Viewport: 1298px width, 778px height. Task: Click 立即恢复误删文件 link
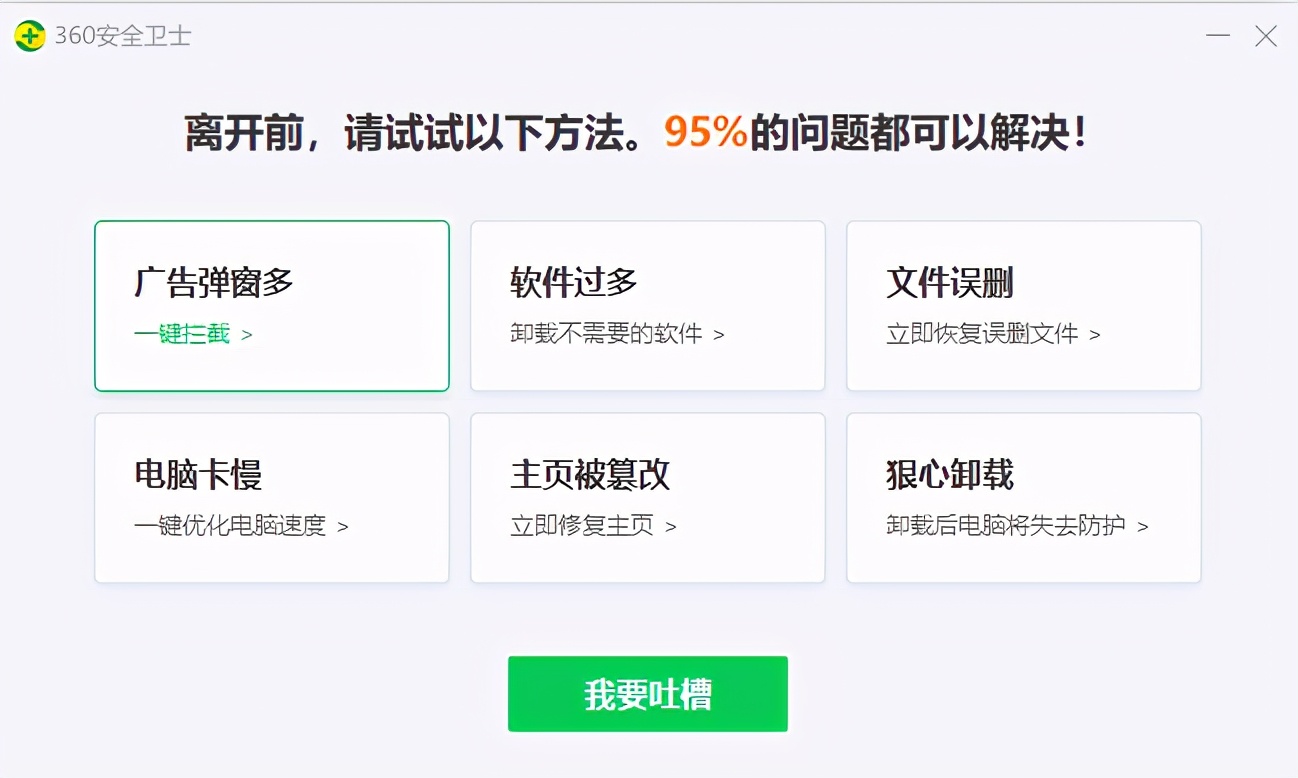979,336
